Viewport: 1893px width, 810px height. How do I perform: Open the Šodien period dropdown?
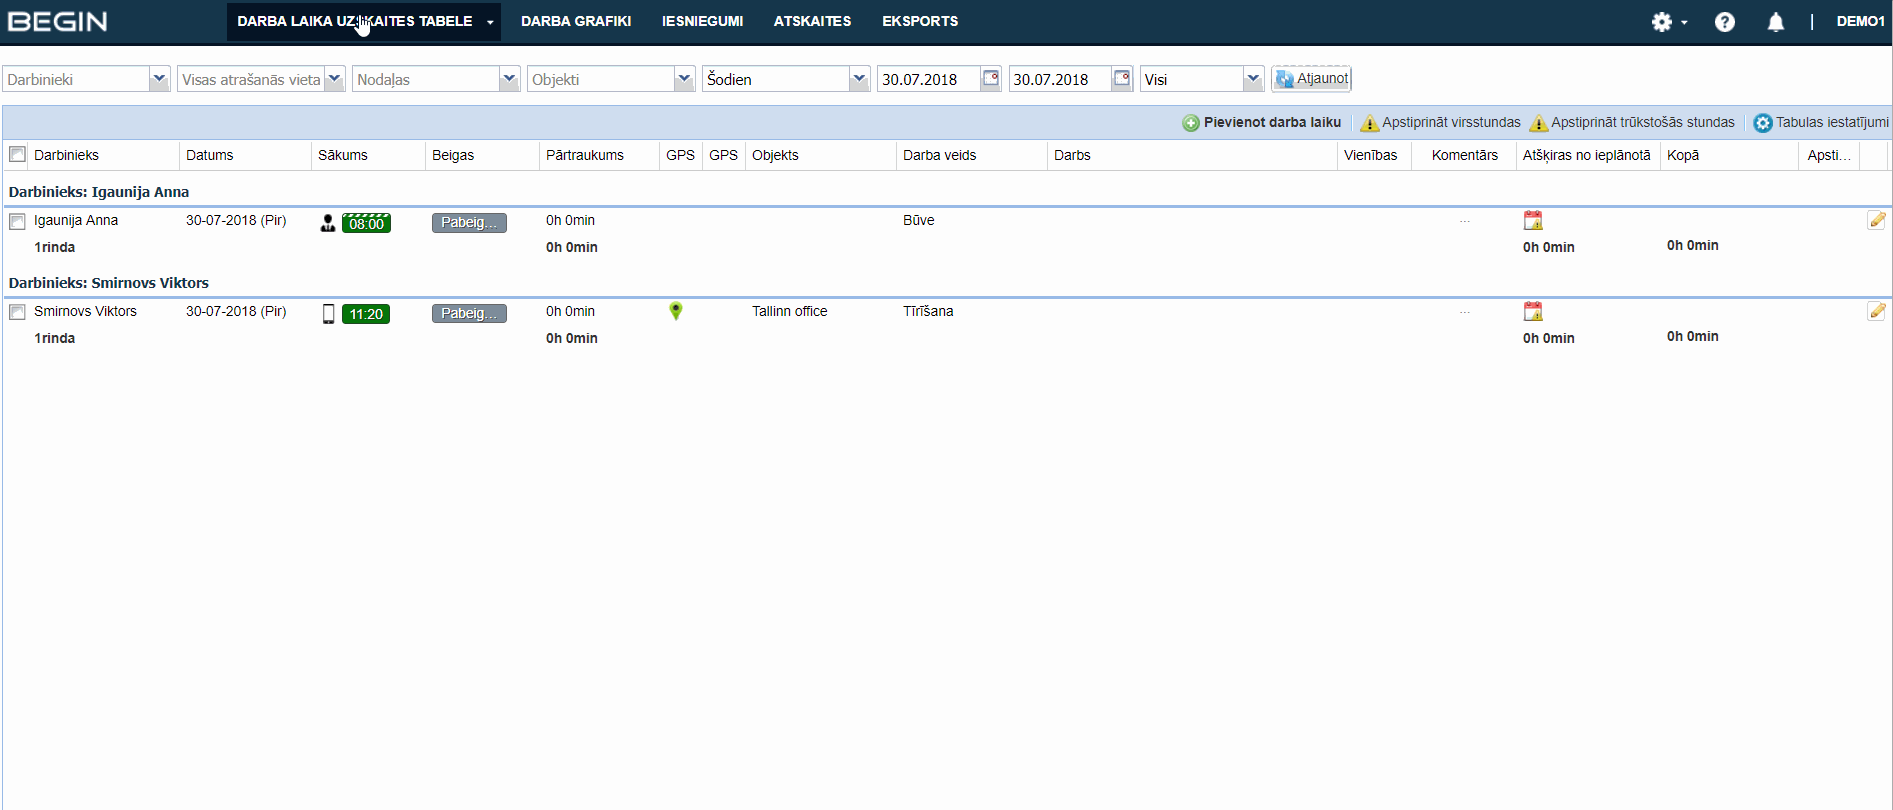click(858, 79)
